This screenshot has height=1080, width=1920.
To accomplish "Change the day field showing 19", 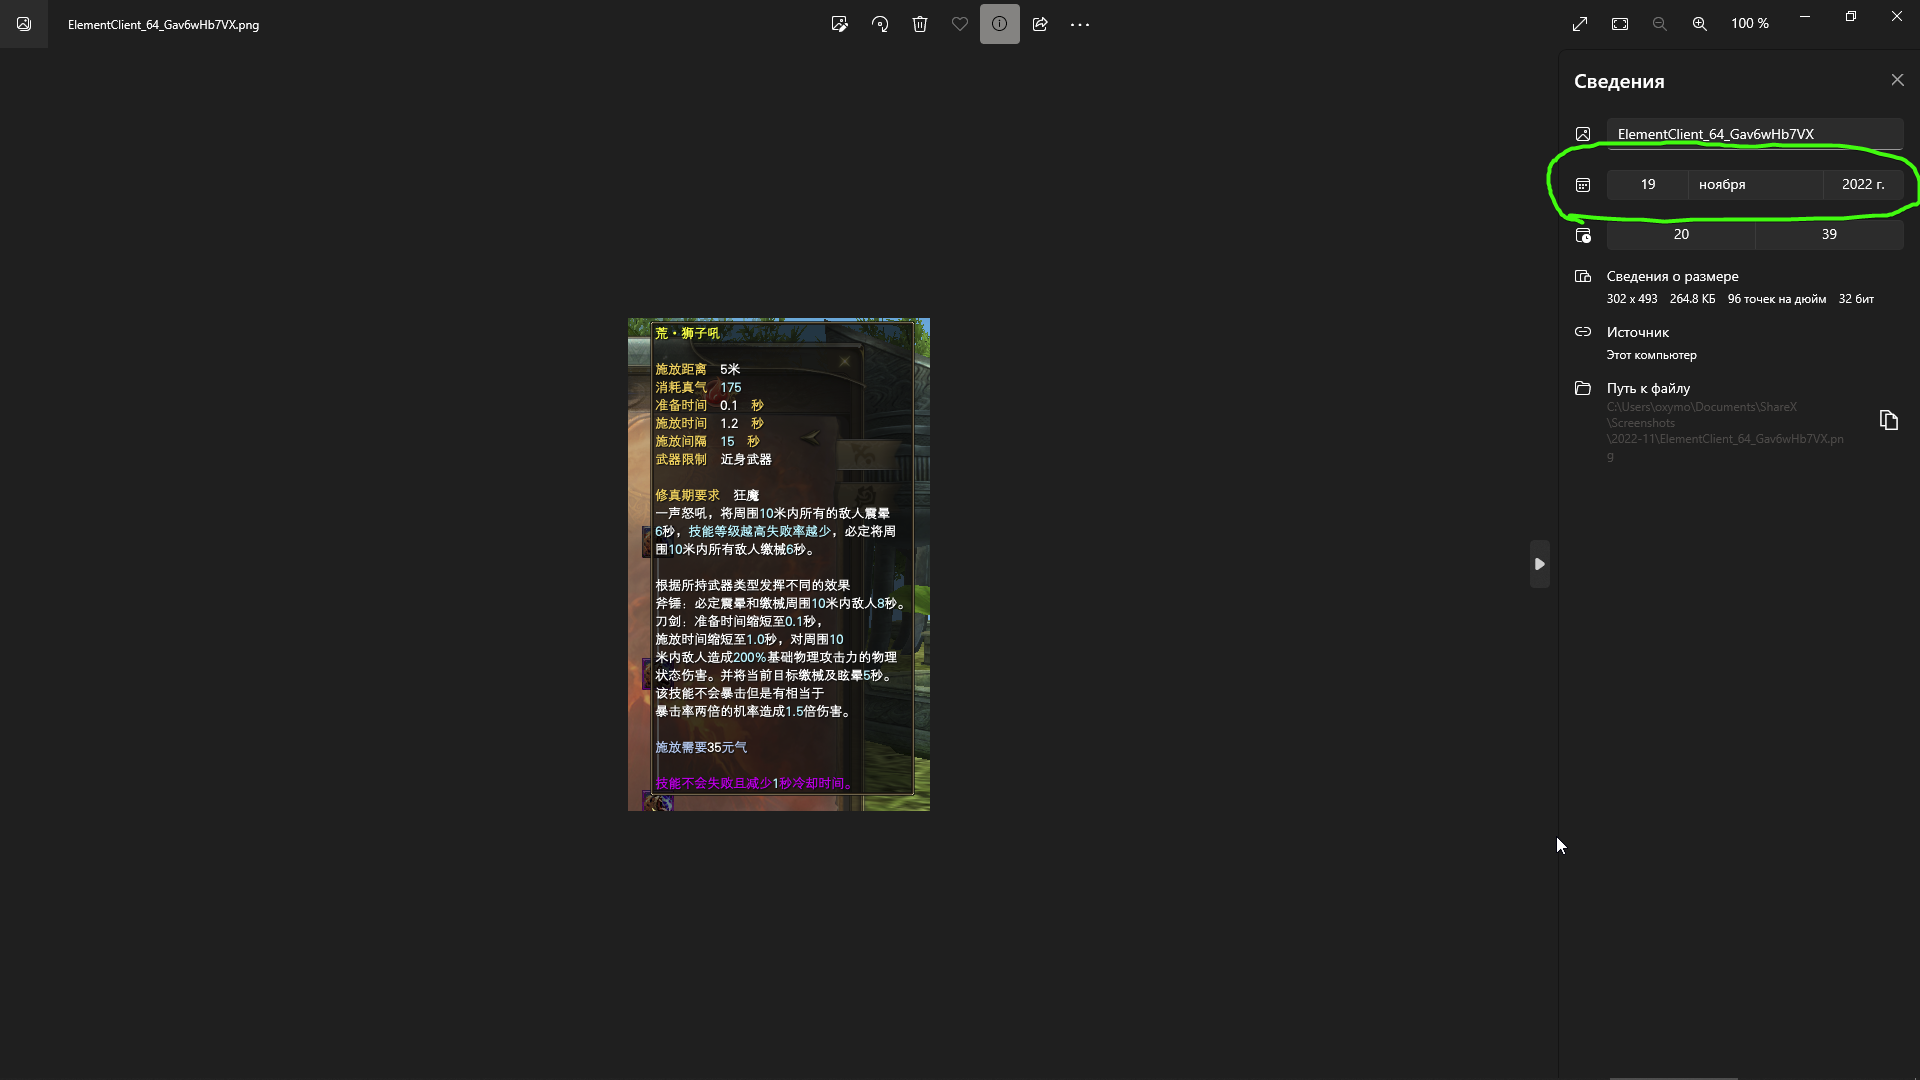I will click(1647, 184).
